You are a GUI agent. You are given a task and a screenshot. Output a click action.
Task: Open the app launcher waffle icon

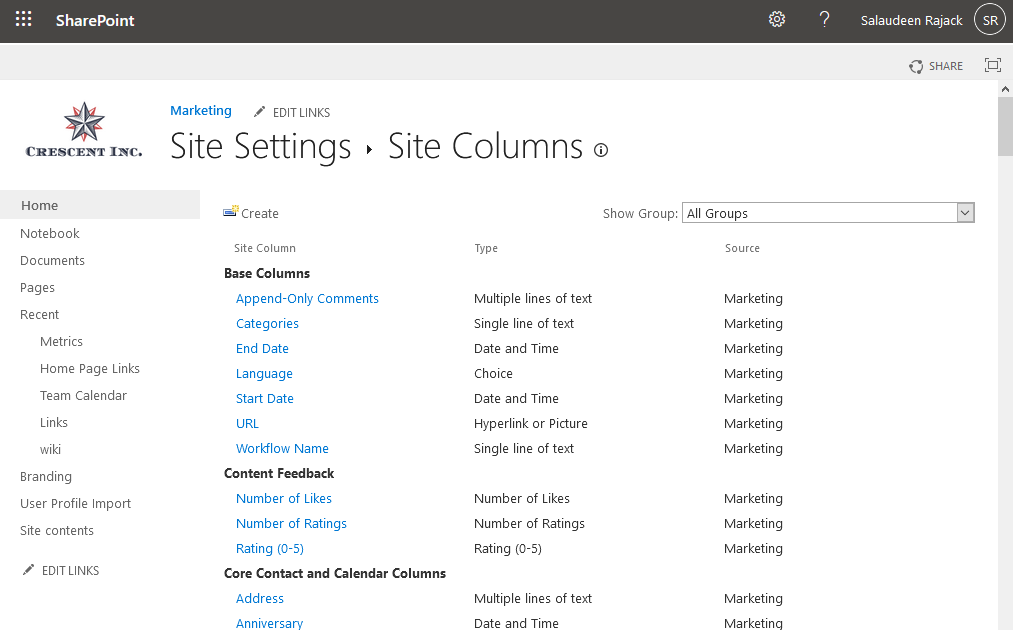tap(24, 20)
